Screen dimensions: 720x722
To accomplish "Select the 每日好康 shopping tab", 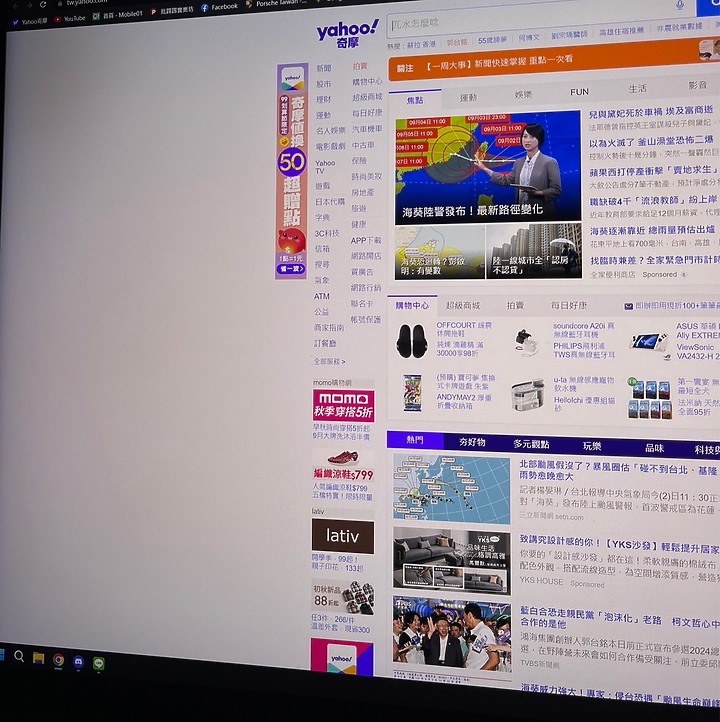I will (569, 305).
